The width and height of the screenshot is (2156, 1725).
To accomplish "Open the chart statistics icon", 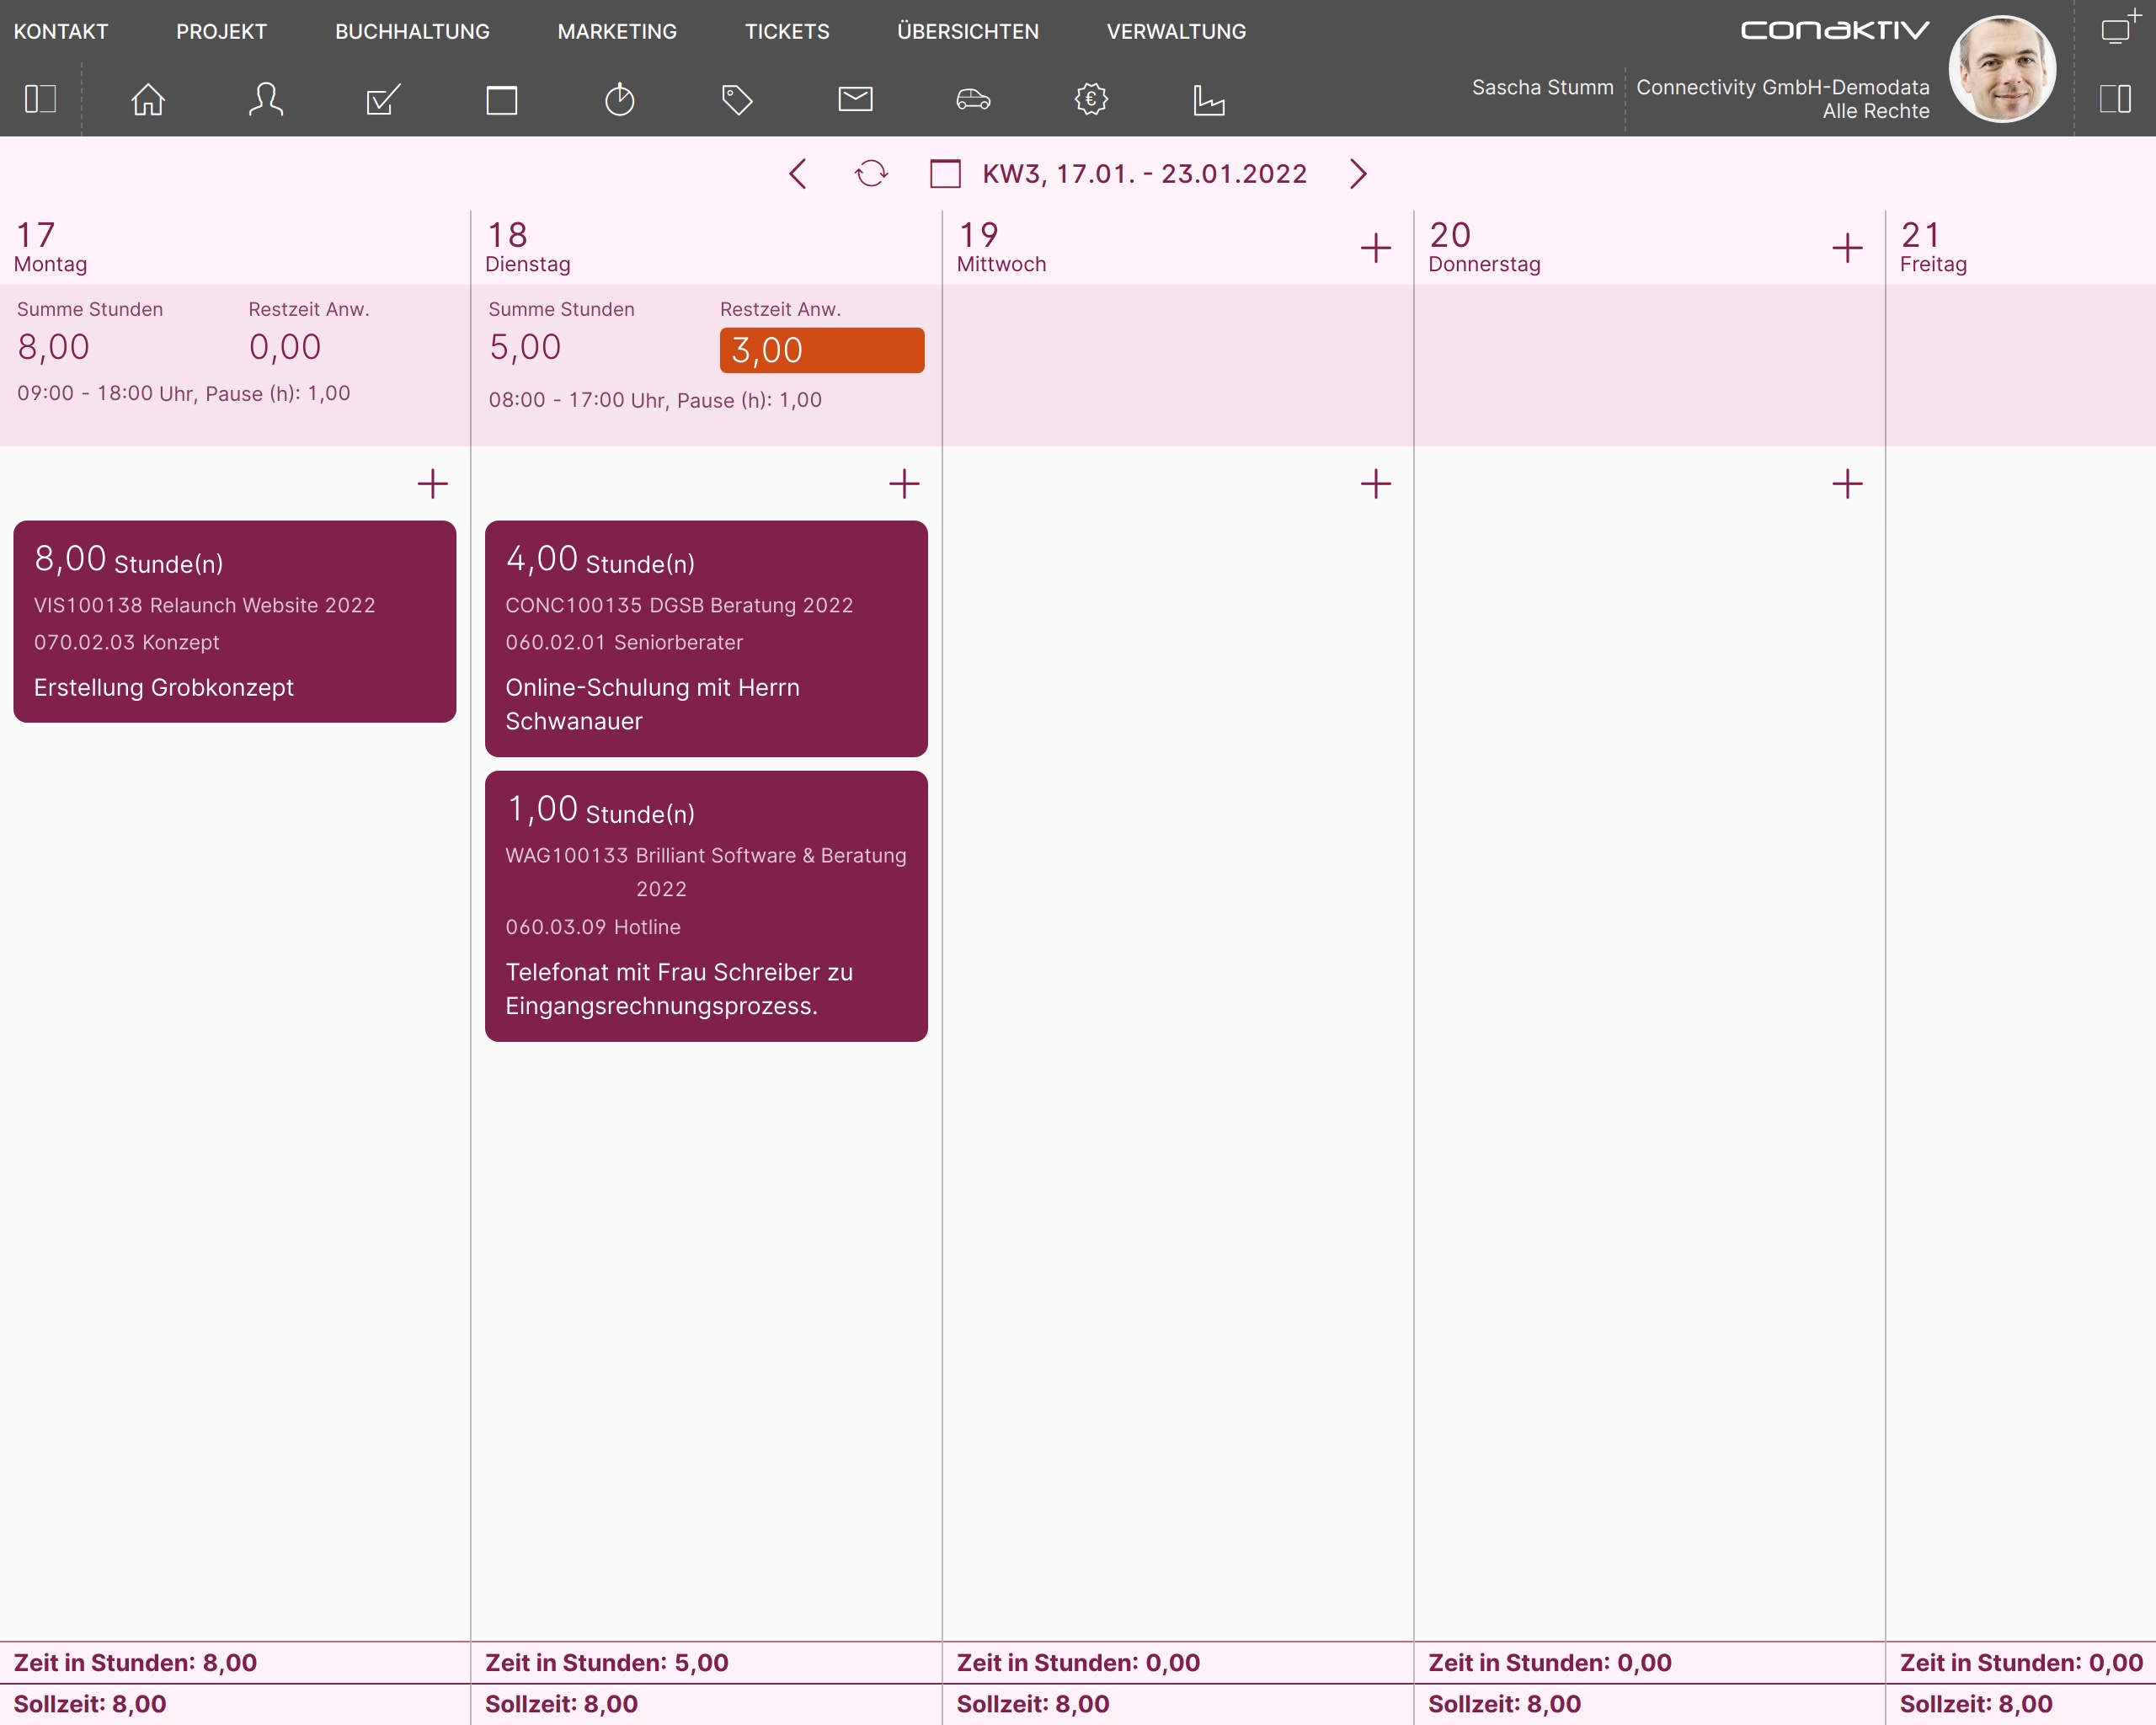I will pyautogui.click(x=1209, y=99).
